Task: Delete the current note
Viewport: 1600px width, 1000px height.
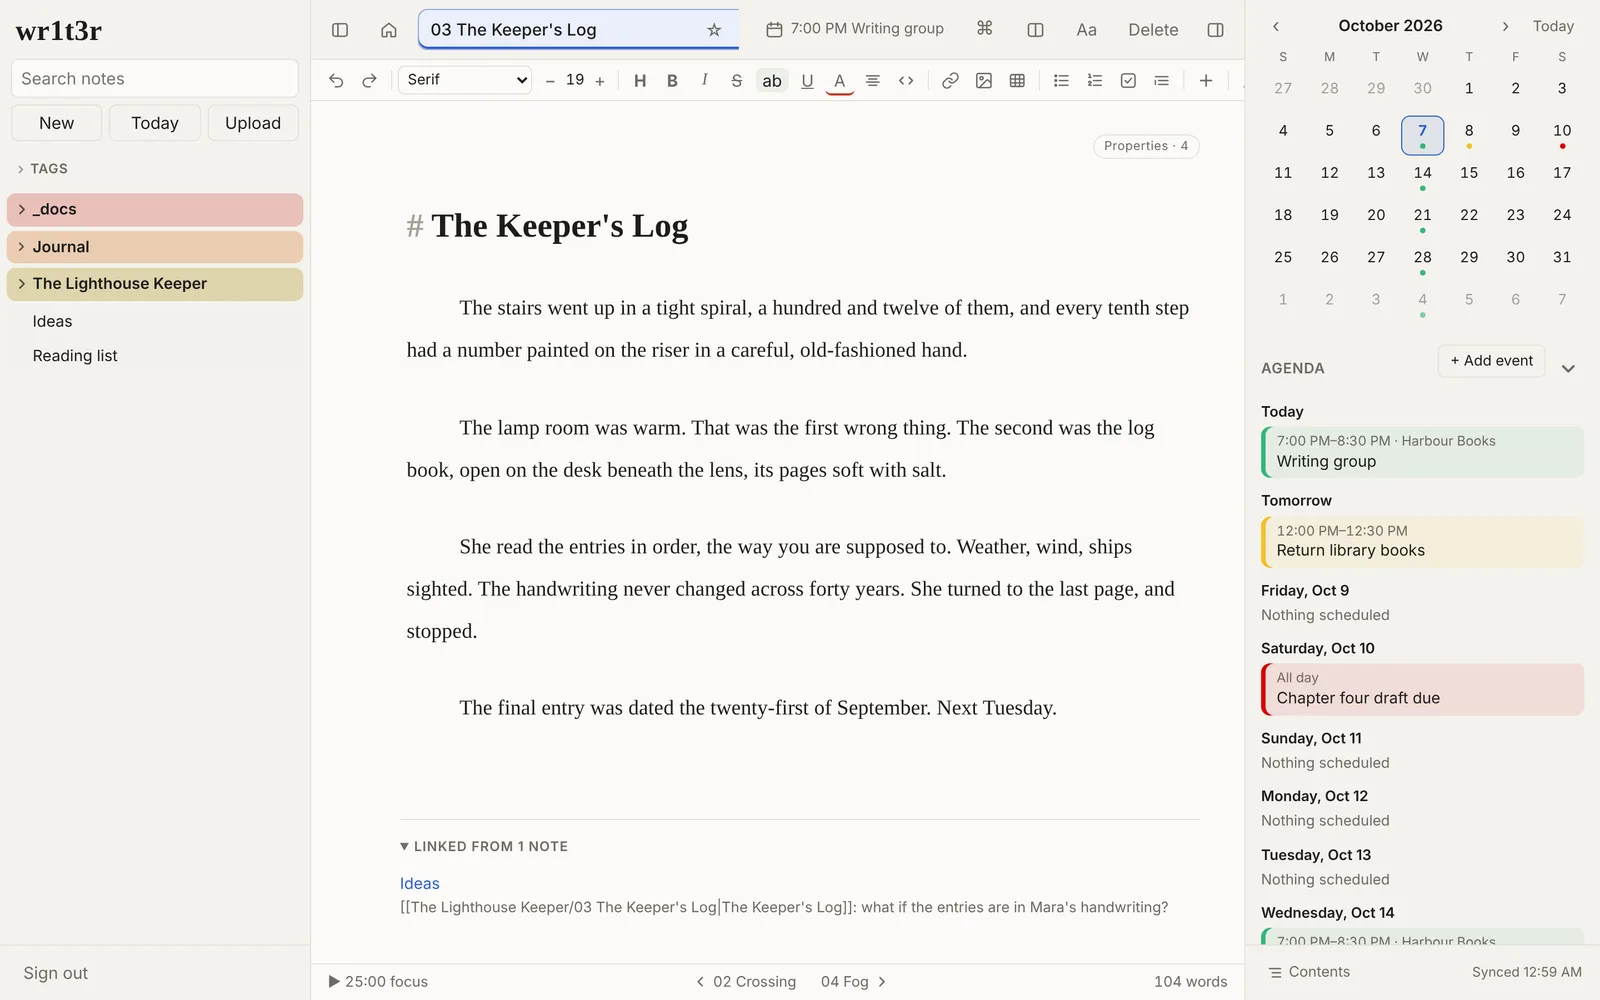Action: click(1153, 30)
